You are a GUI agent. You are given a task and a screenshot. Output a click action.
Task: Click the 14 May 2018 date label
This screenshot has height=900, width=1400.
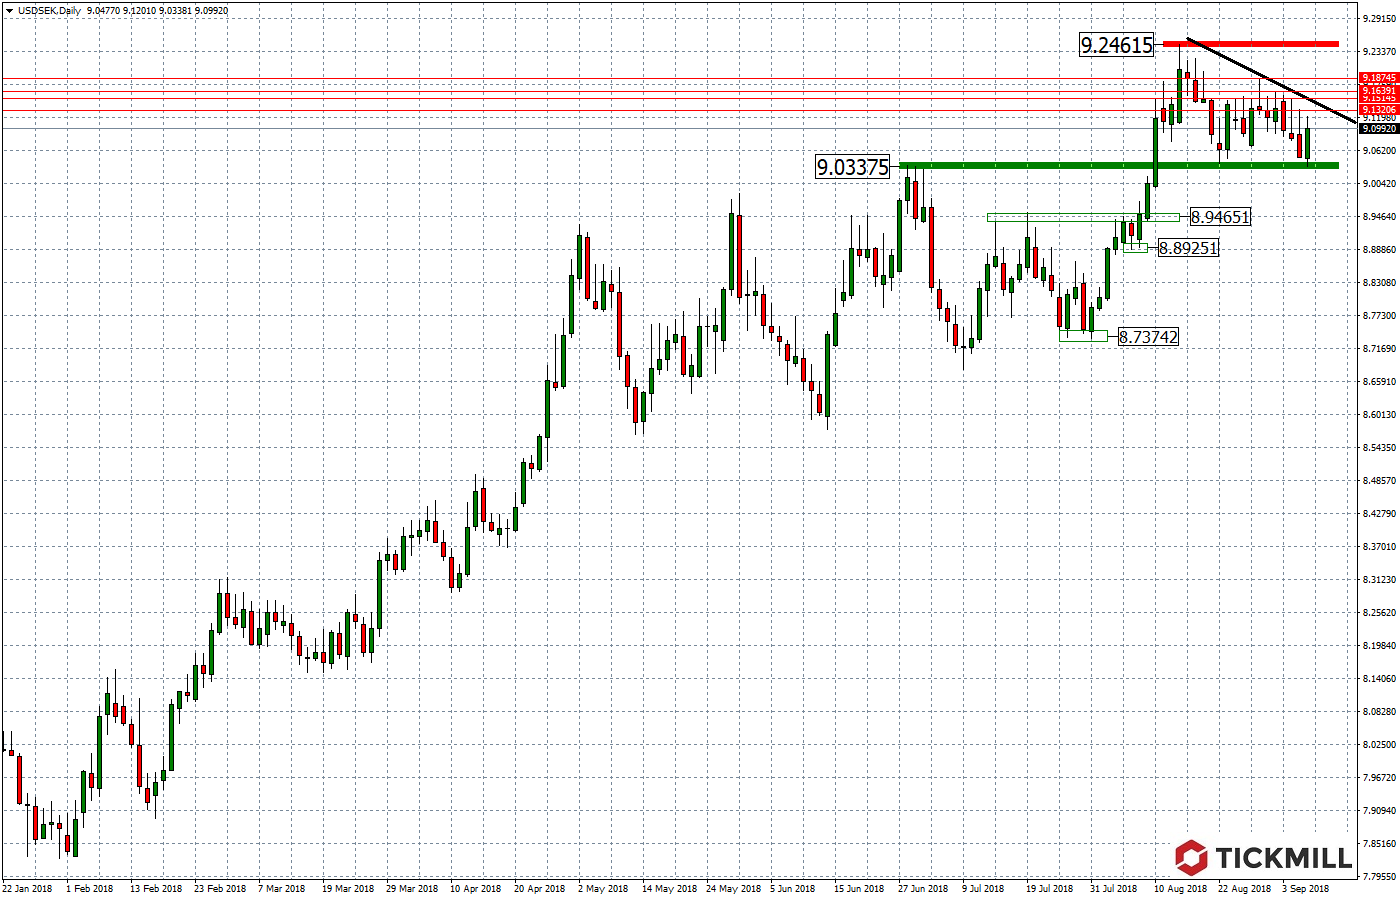tap(669, 888)
